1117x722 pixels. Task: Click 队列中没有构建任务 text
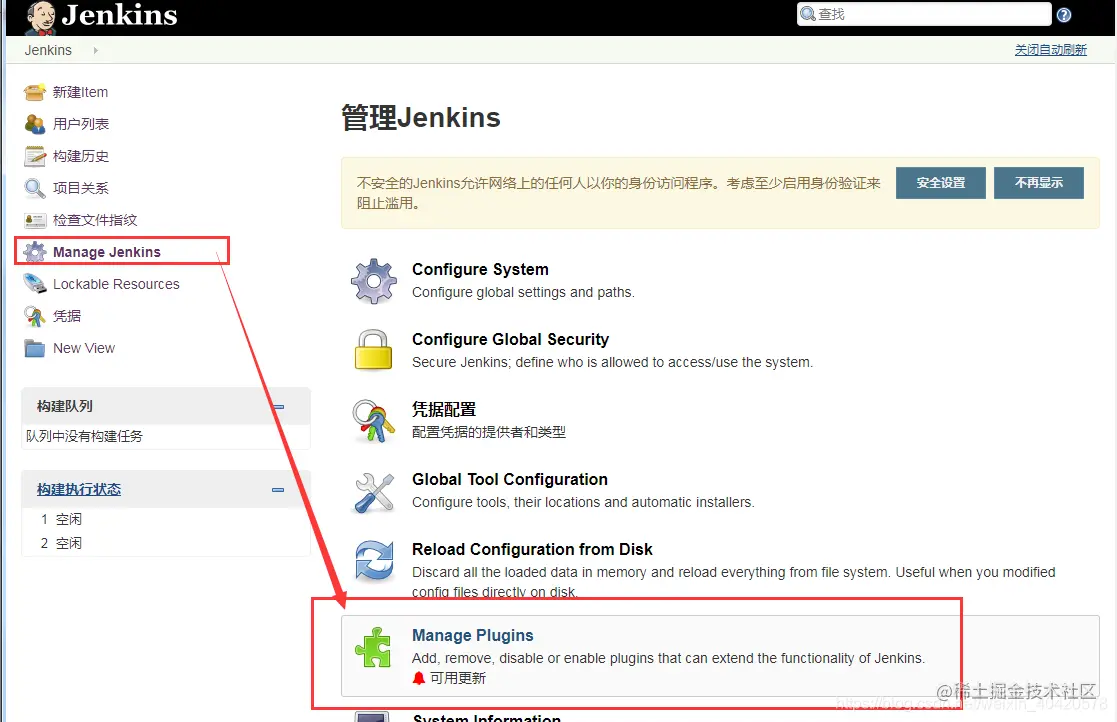[x=84, y=436]
